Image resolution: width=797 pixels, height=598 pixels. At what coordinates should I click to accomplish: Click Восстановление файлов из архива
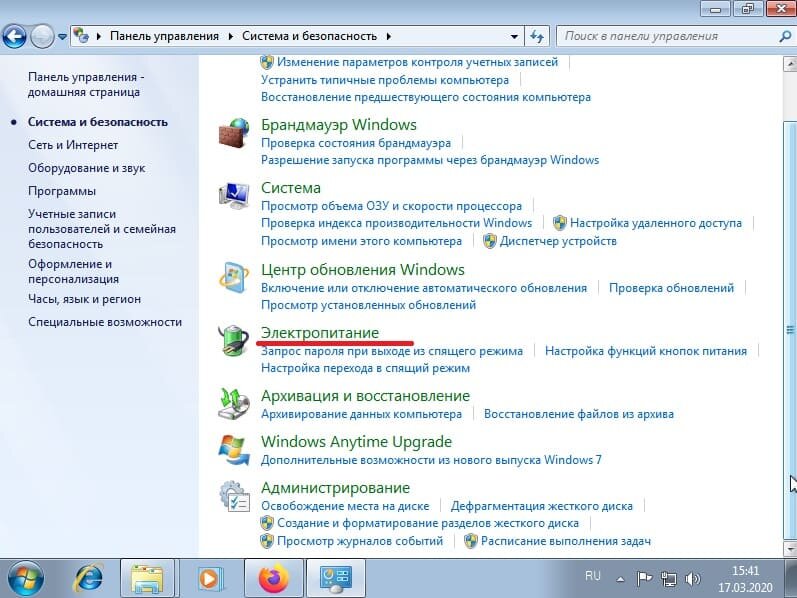tap(578, 414)
